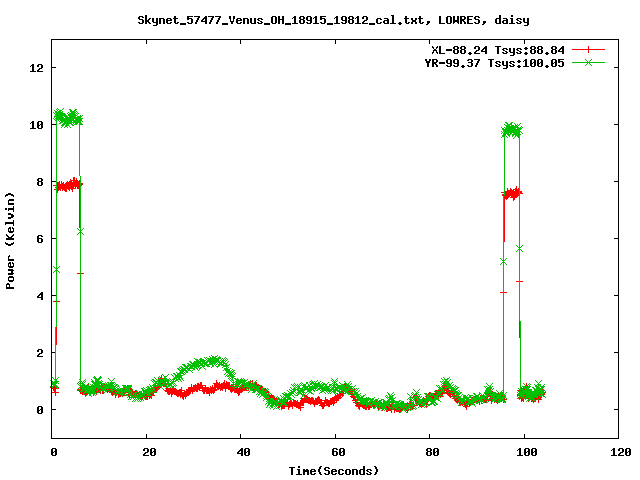Click the green calibration plateau near time 97 seconds
Screen dimensions: 640x480
511,130
